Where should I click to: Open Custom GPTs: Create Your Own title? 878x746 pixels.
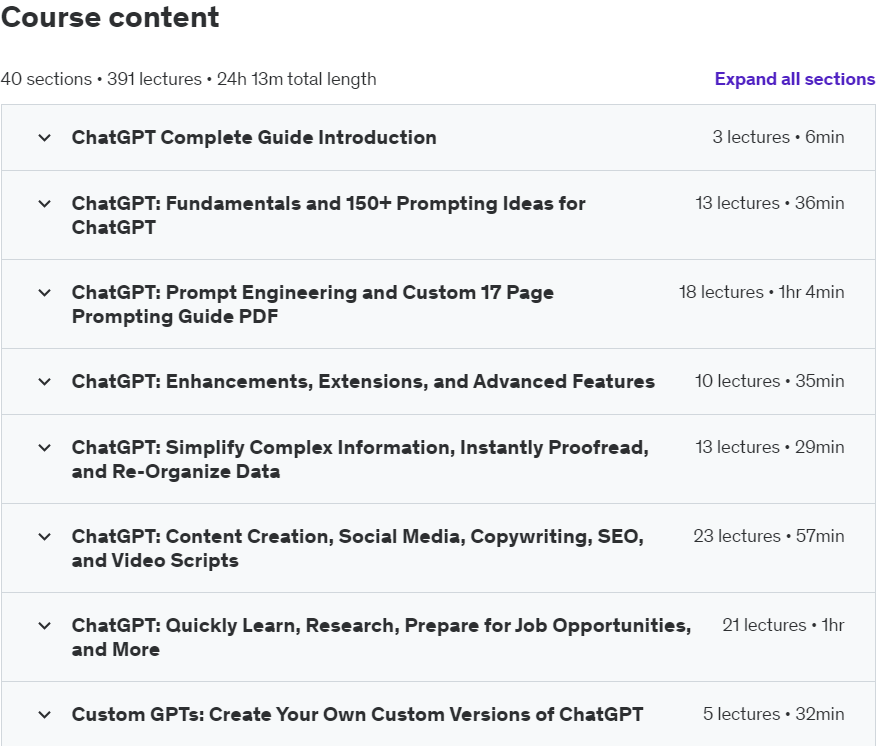[357, 715]
